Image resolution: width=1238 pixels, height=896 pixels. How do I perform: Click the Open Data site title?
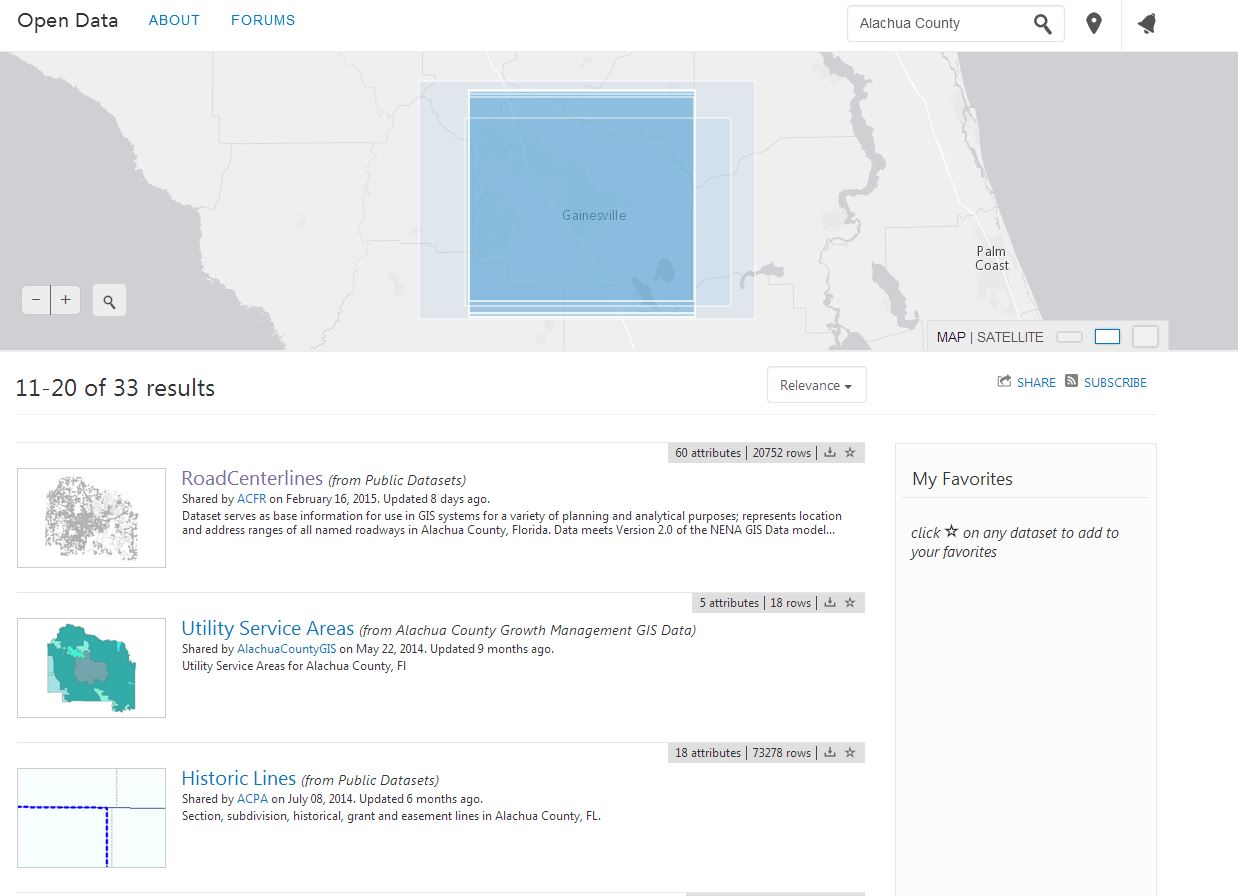67,20
